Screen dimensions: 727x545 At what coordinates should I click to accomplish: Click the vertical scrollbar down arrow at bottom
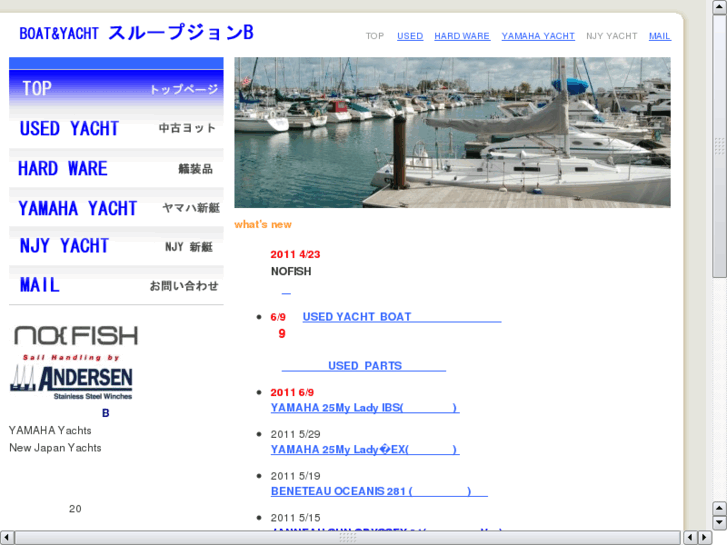(720, 523)
